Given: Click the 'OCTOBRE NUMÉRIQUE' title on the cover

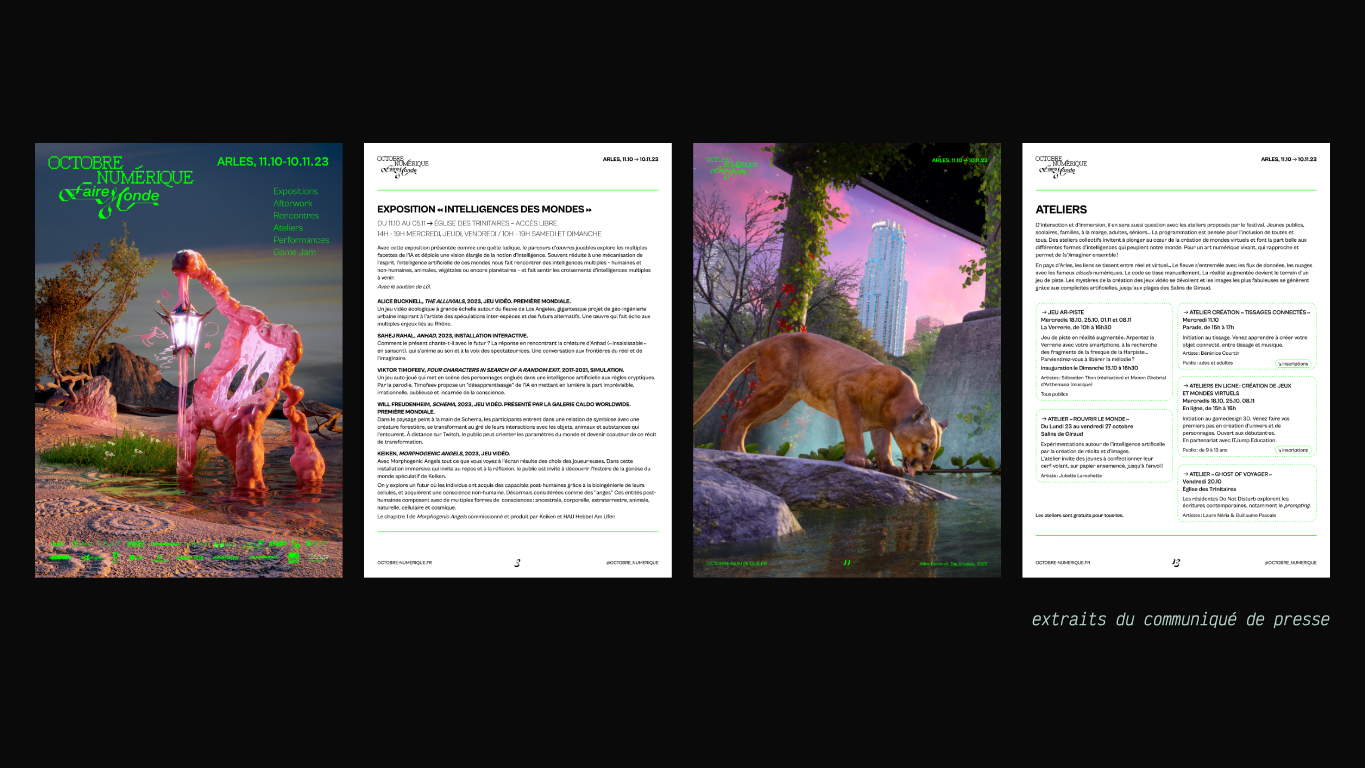Looking at the screenshot, I should tap(121, 170).
